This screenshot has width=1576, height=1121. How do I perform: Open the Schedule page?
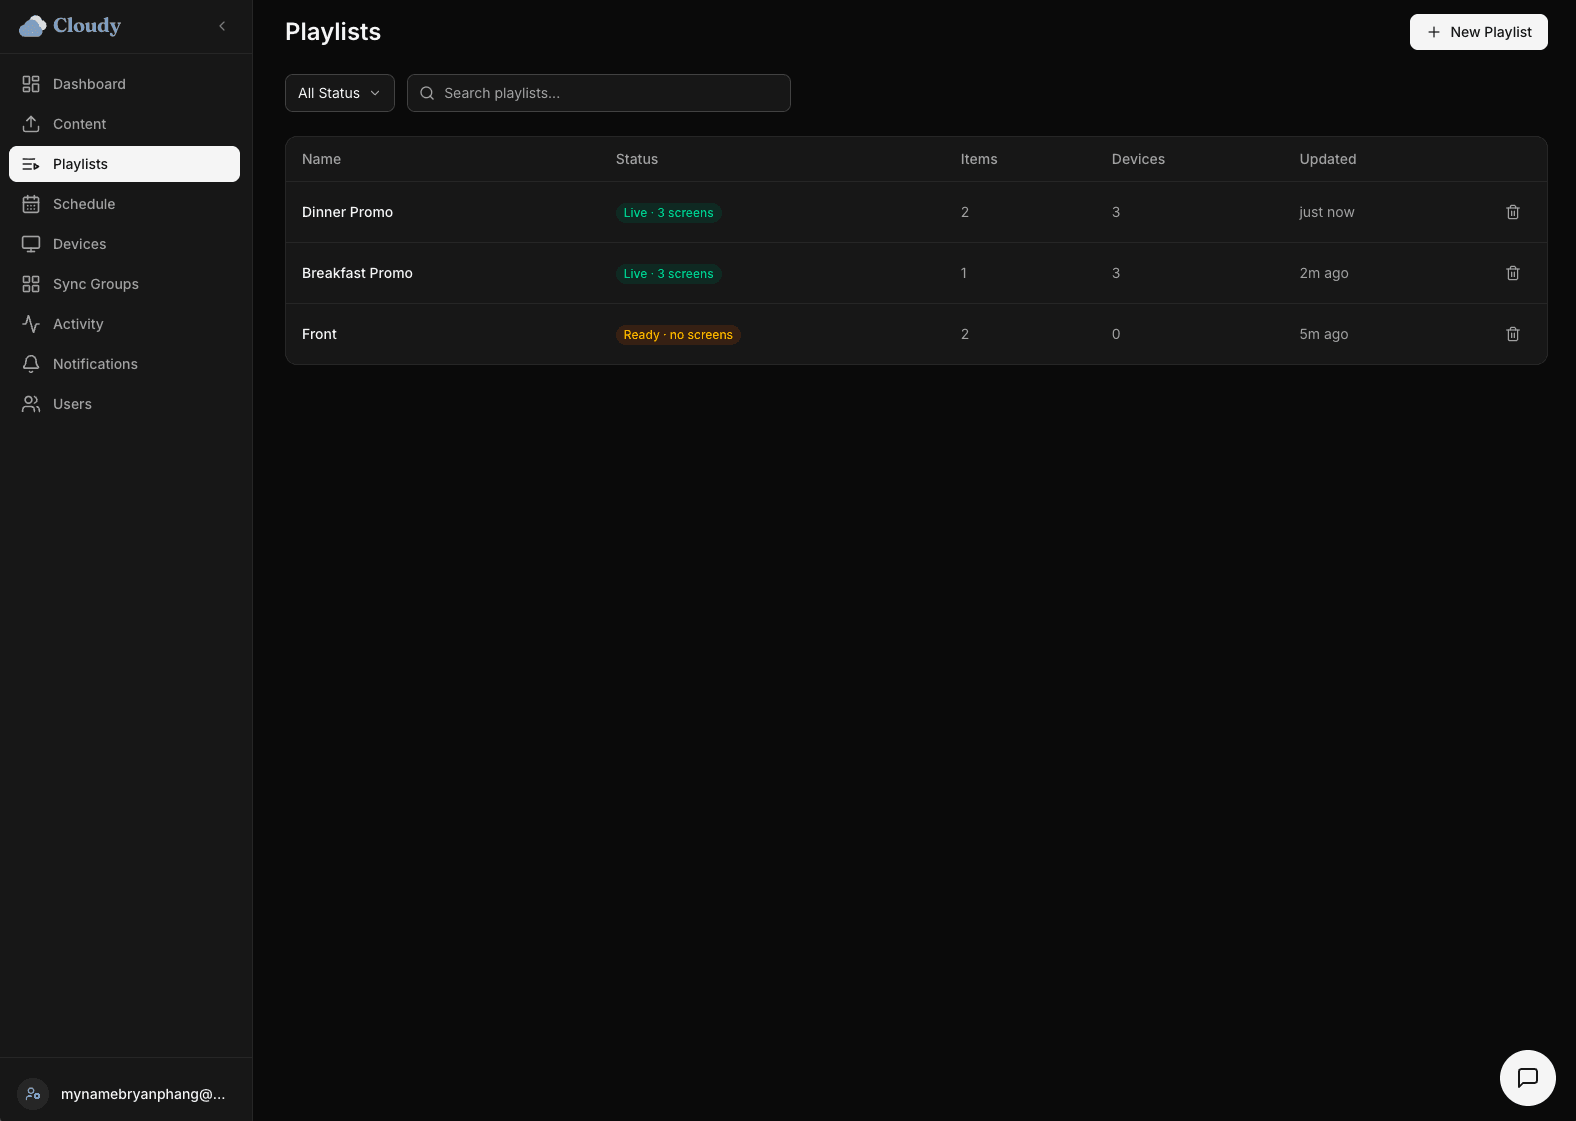tap(124, 204)
